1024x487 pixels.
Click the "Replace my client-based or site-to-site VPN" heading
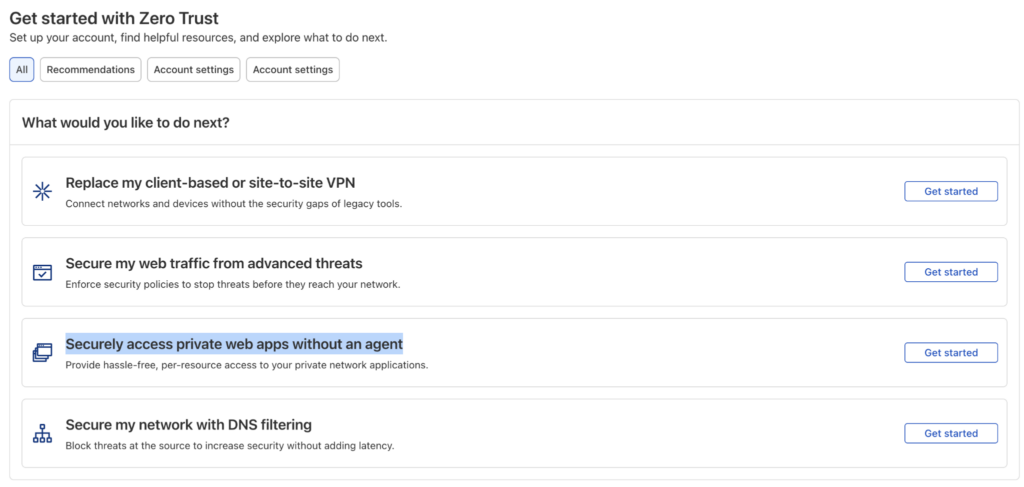(210, 183)
